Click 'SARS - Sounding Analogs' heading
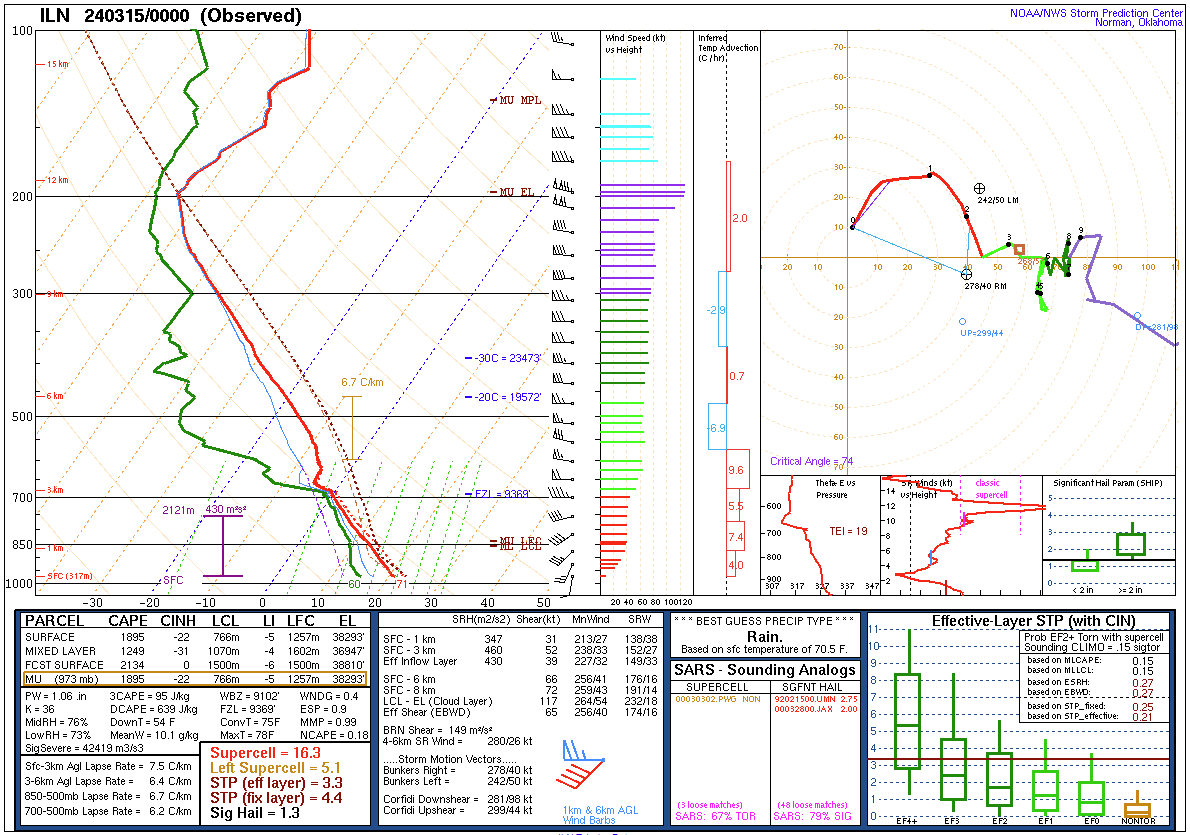The height and width of the screenshot is (835, 1190). click(x=765, y=670)
